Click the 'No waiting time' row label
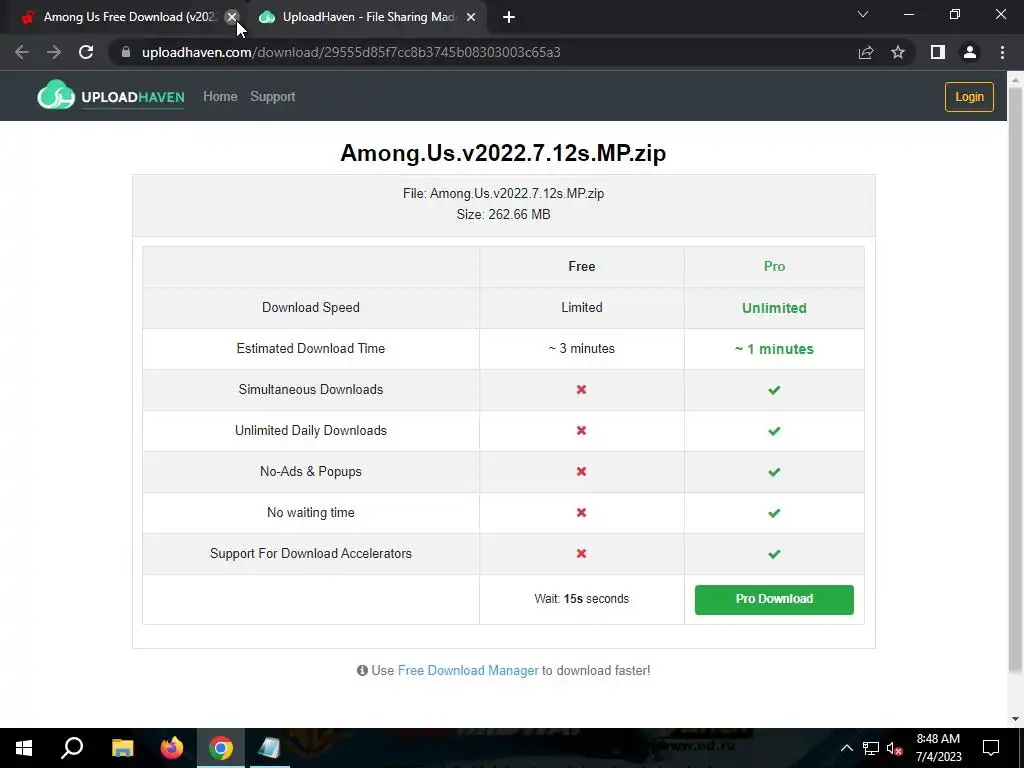1024x768 pixels. pos(311,513)
